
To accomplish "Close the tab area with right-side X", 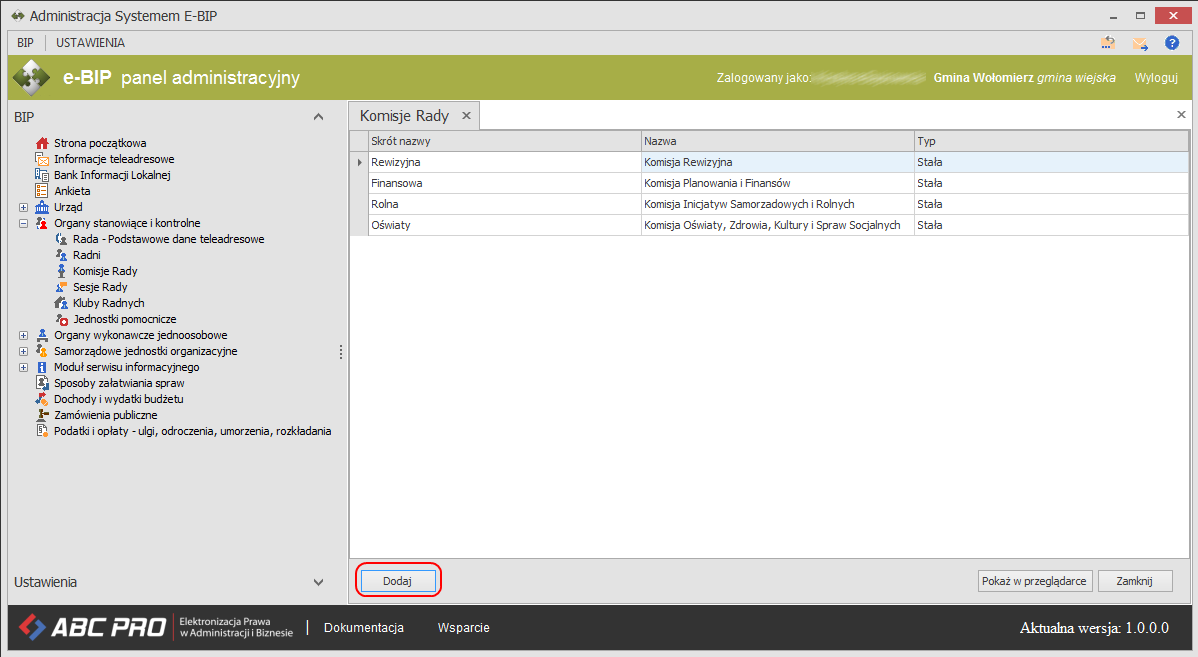I will 1181,115.
